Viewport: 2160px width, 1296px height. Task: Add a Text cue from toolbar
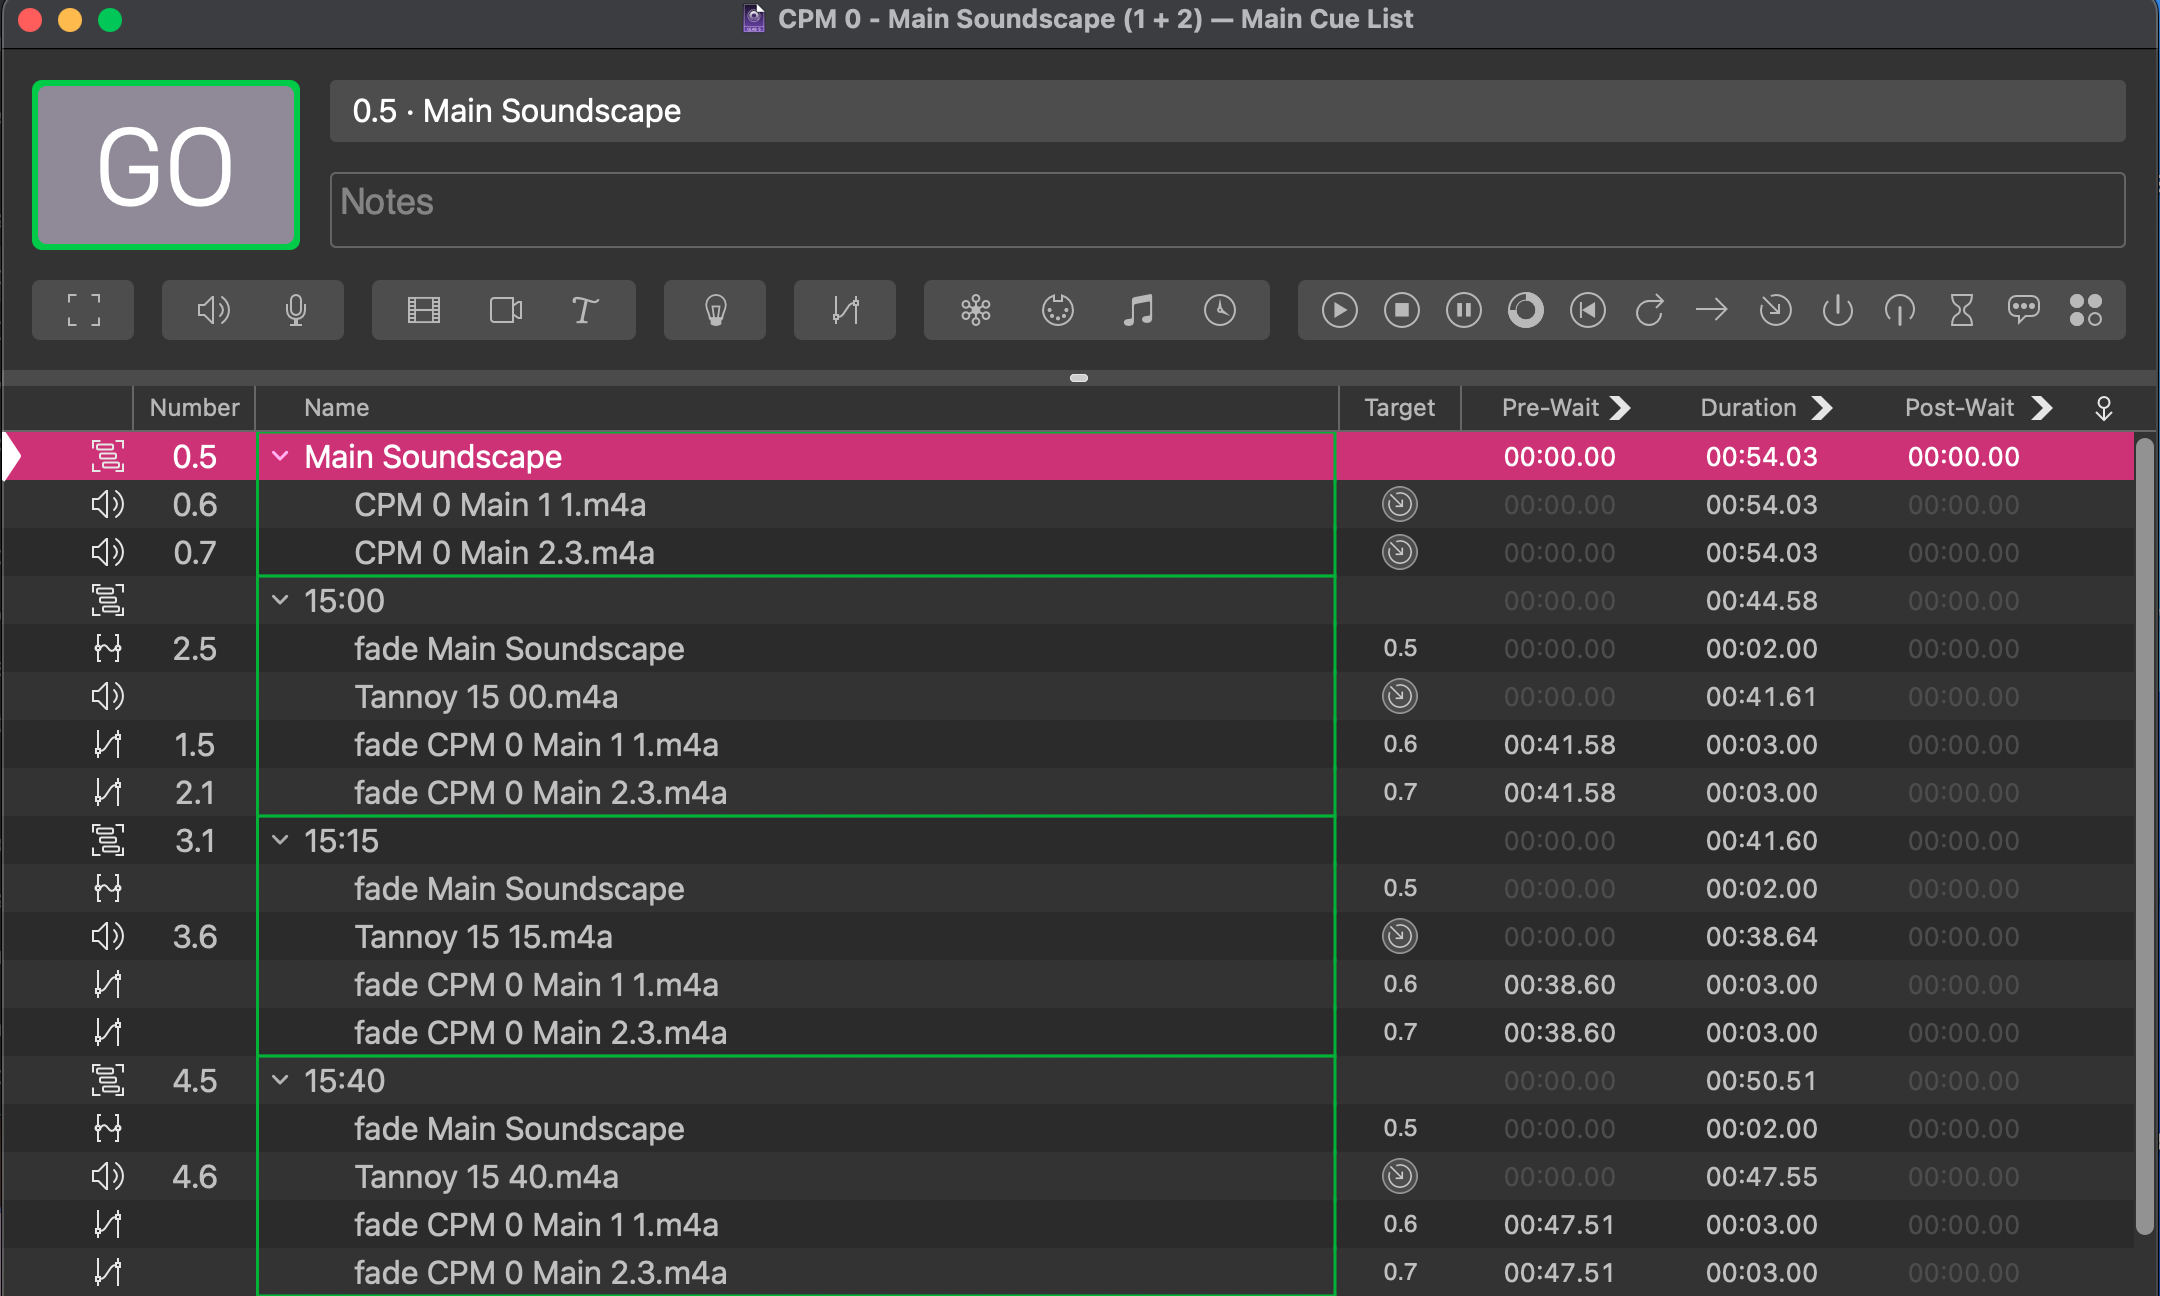coord(585,310)
